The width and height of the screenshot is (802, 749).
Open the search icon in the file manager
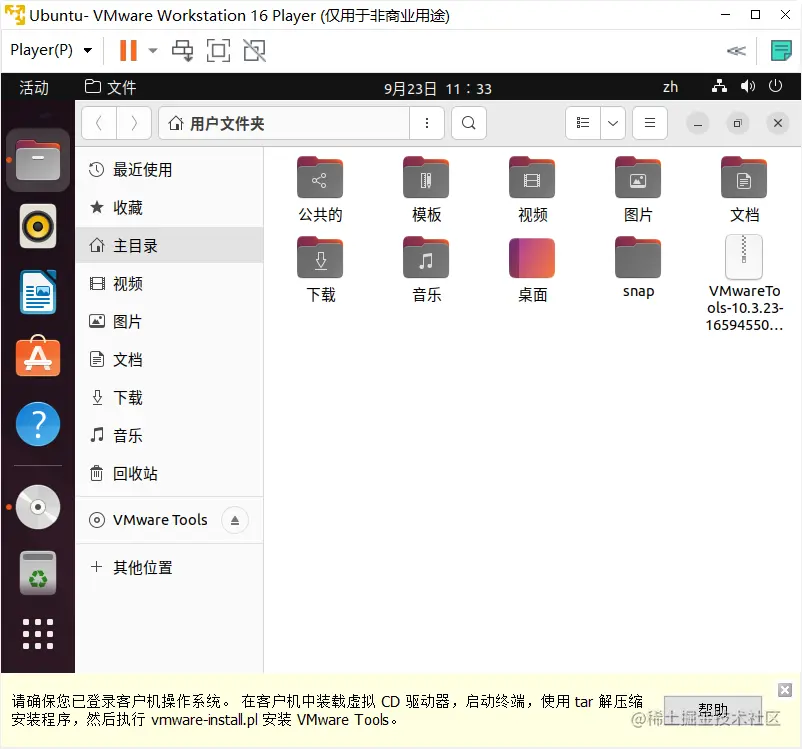[468, 122]
